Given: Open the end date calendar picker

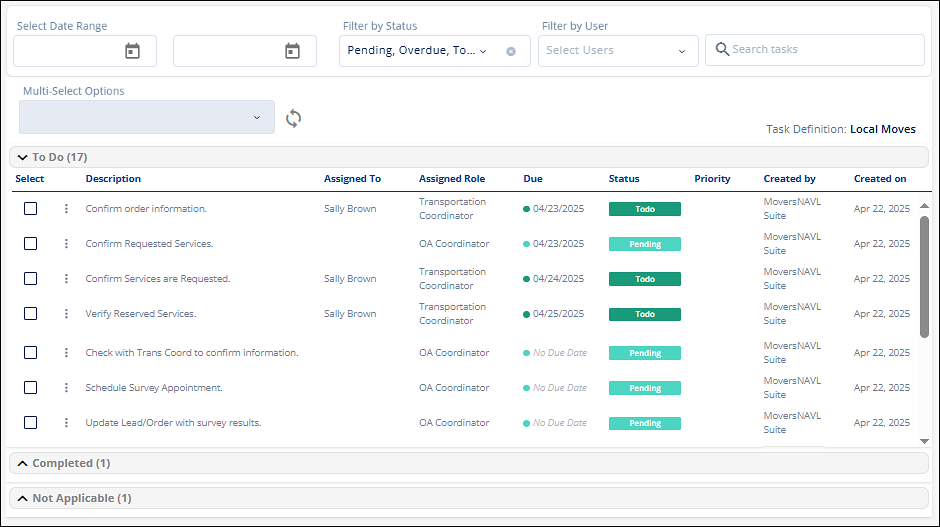Looking at the screenshot, I should 292,51.
